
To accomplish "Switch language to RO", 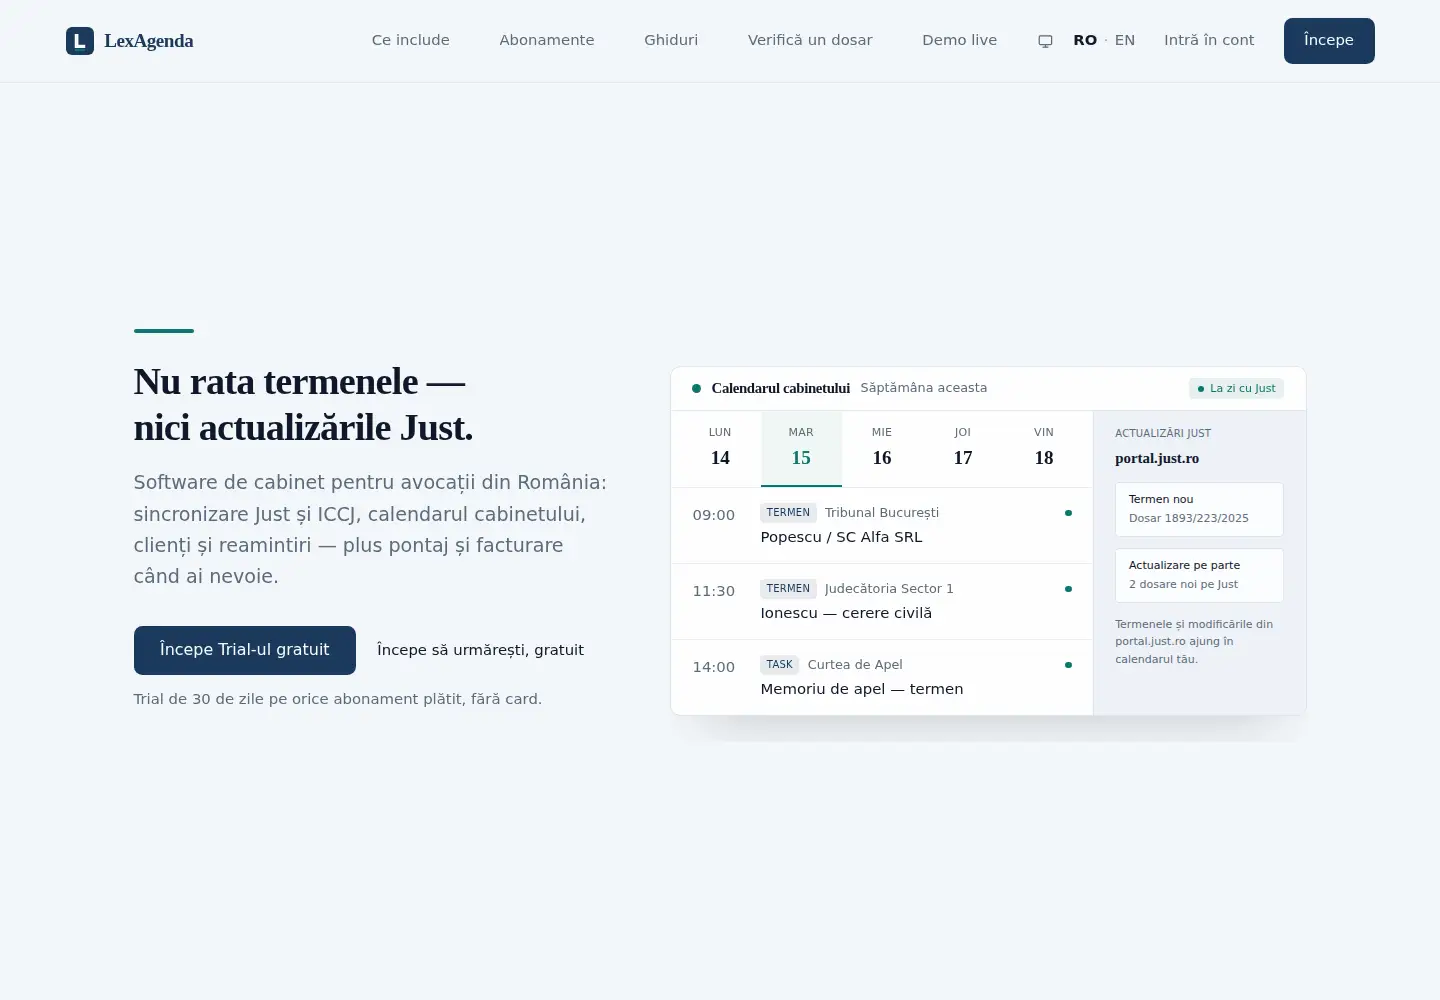I will (1085, 40).
